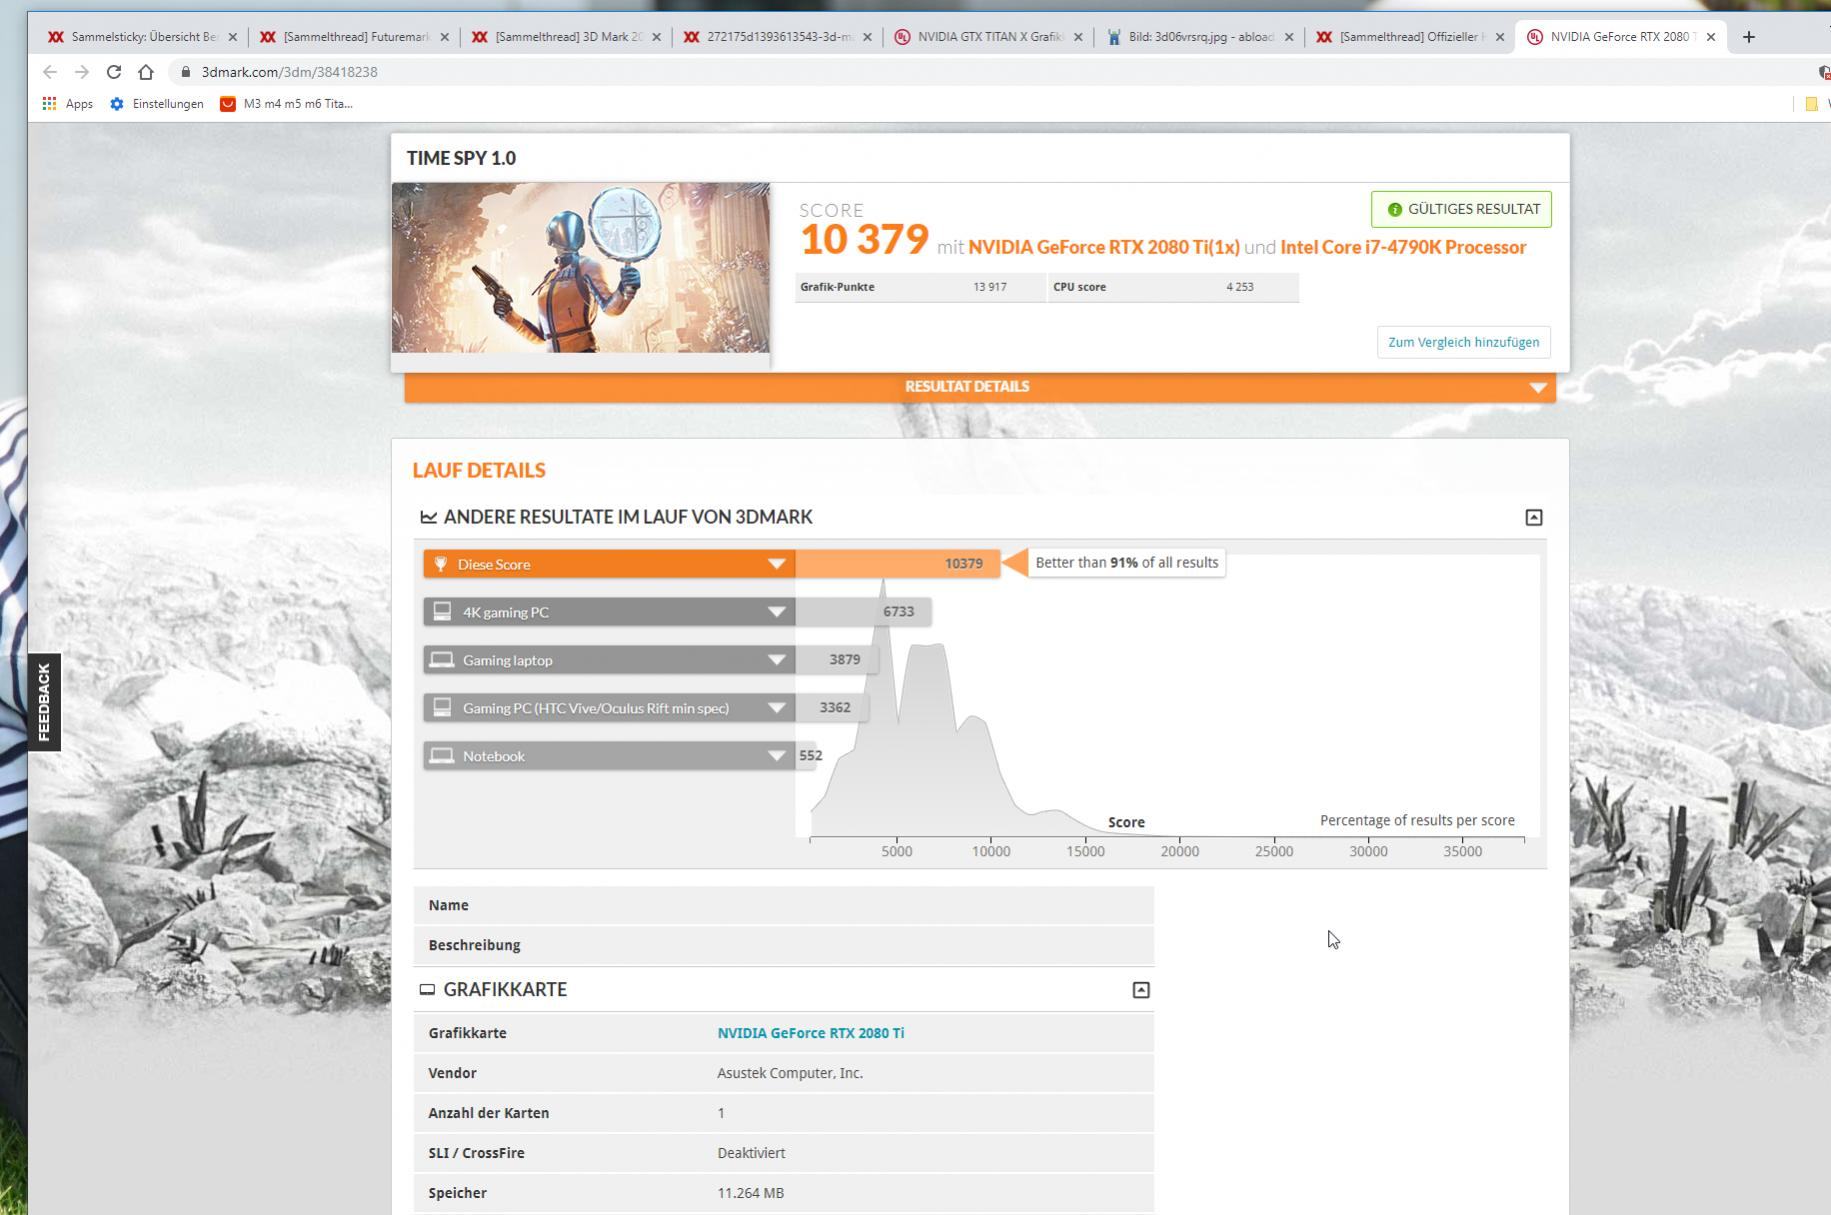This screenshot has width=1831, height=1215.
Task: Click the 6733 4K gaming PC bar
Action: click(x=863, y=612)
